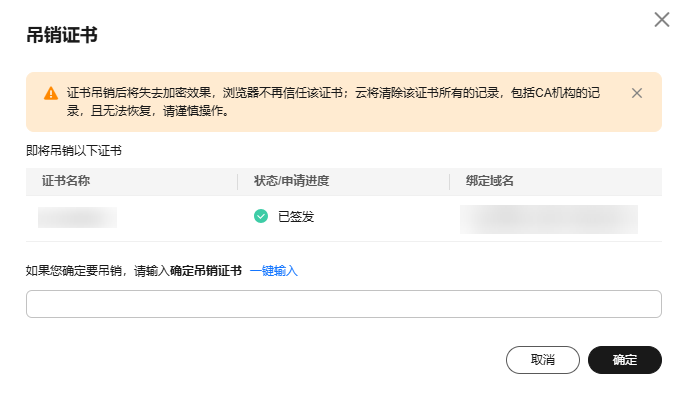Click the 取消 button
The width and height of the screenshot is (689, 395).
tap(543, 360)
